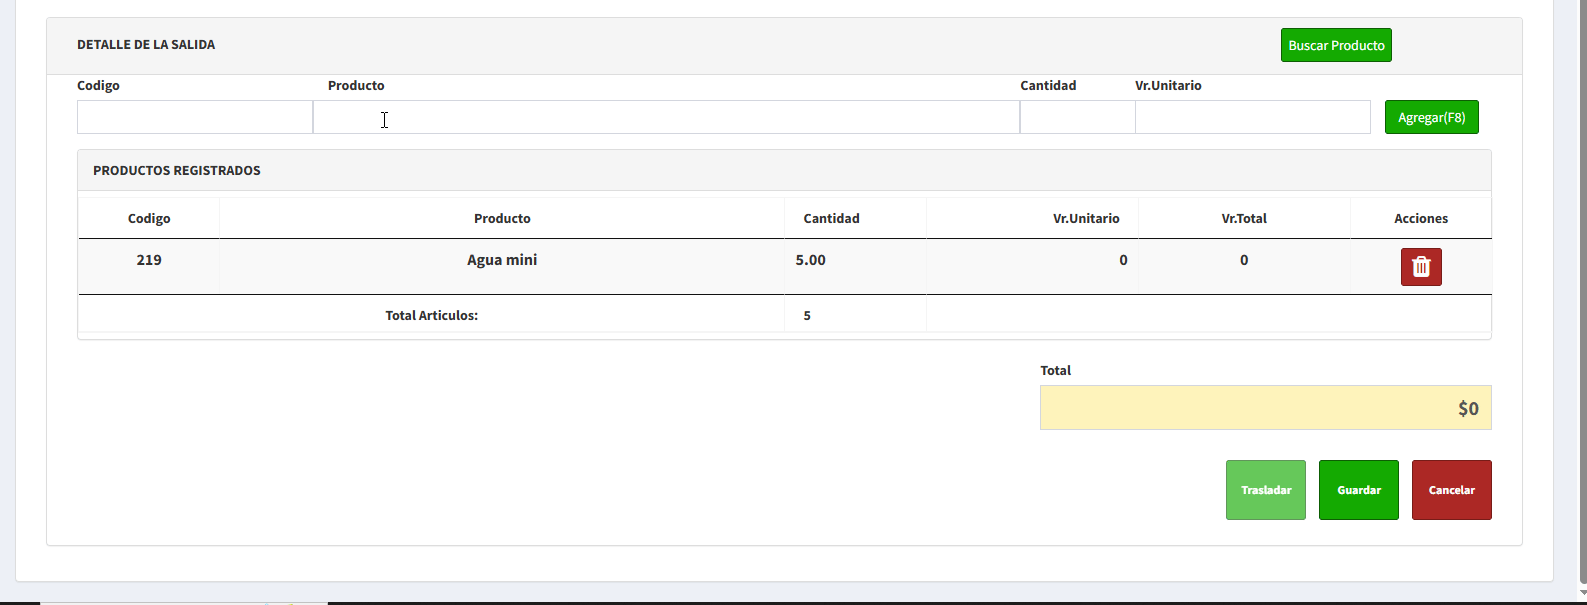This screenshot has height=605, width=1587.
Task: Save the output with Guardar
Action: click(x=1358, y=490)
